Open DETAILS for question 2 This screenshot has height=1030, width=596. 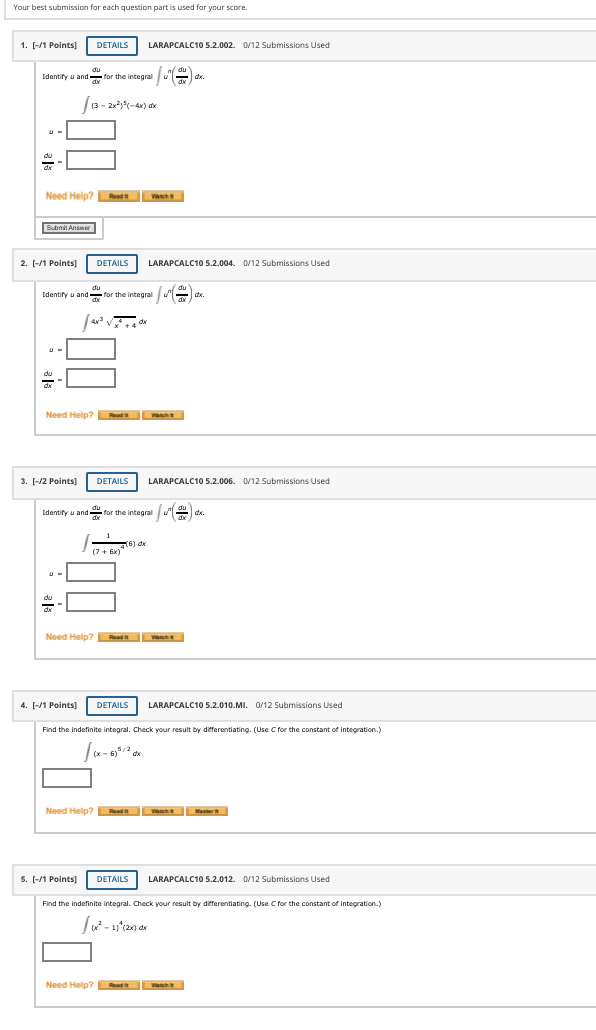pos(111,263)
